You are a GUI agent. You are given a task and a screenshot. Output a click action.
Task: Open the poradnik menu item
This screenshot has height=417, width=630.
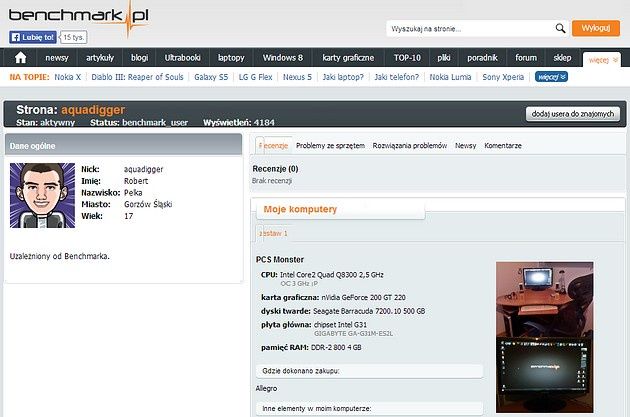[x=482, y=58]
